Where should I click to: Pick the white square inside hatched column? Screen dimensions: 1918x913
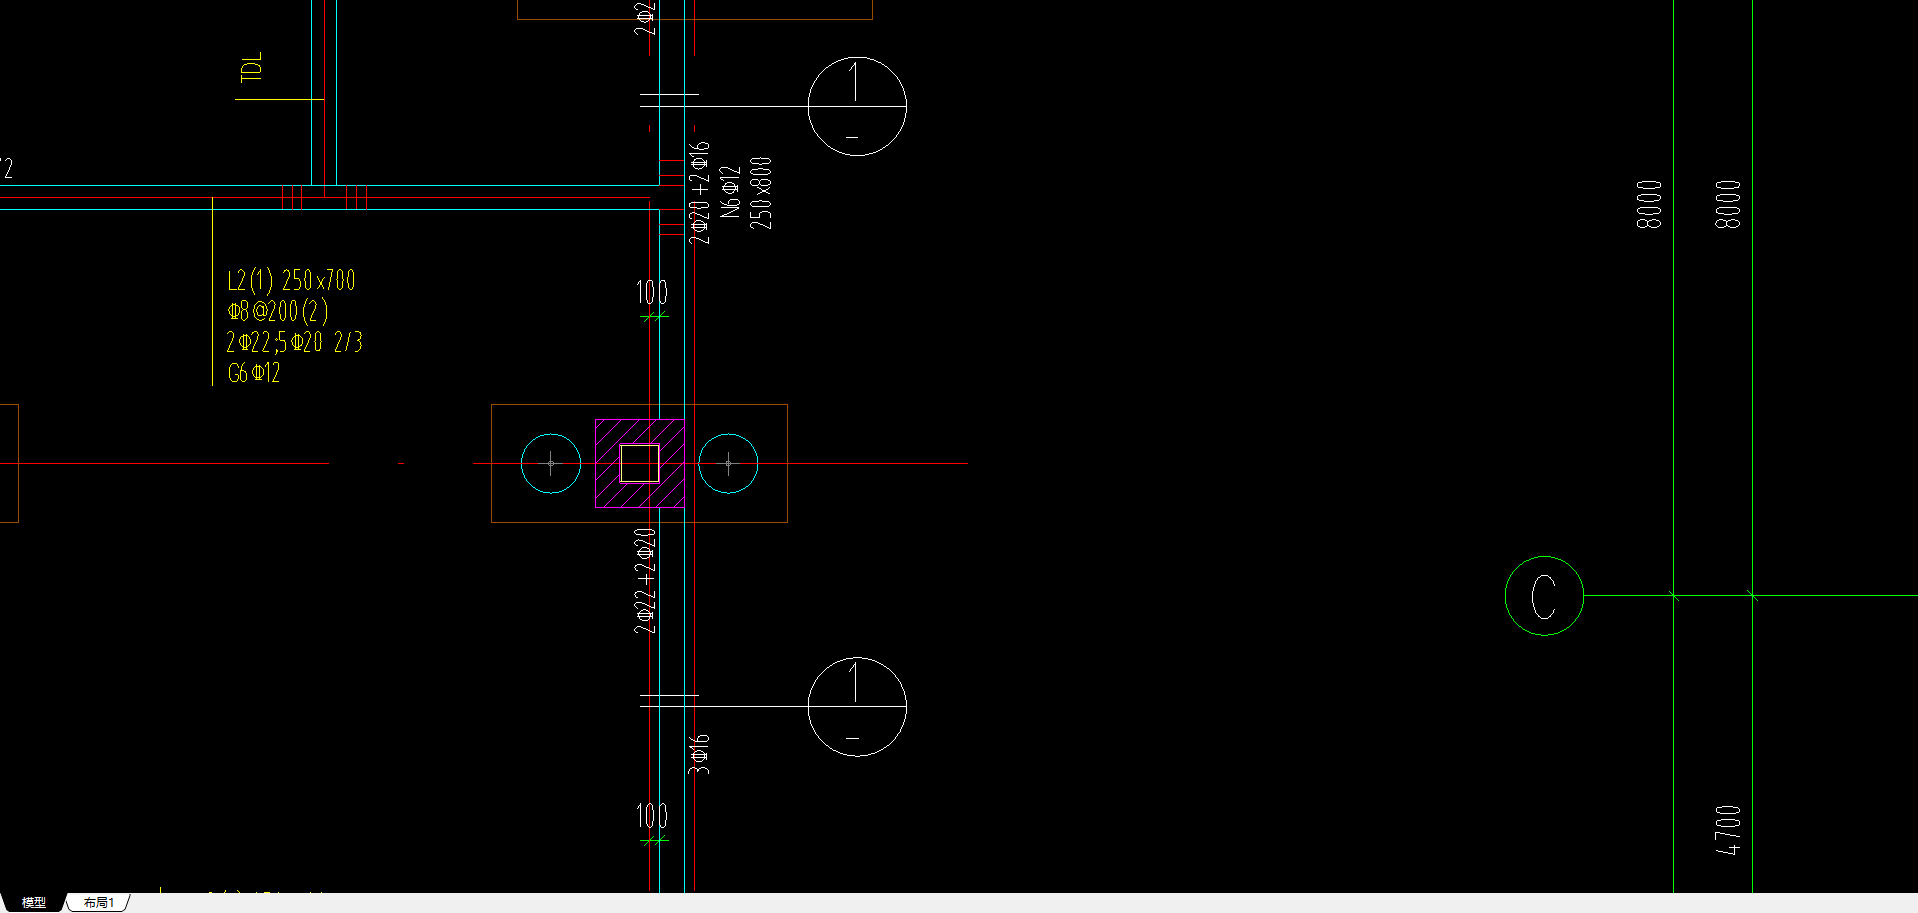pos(640,464)
